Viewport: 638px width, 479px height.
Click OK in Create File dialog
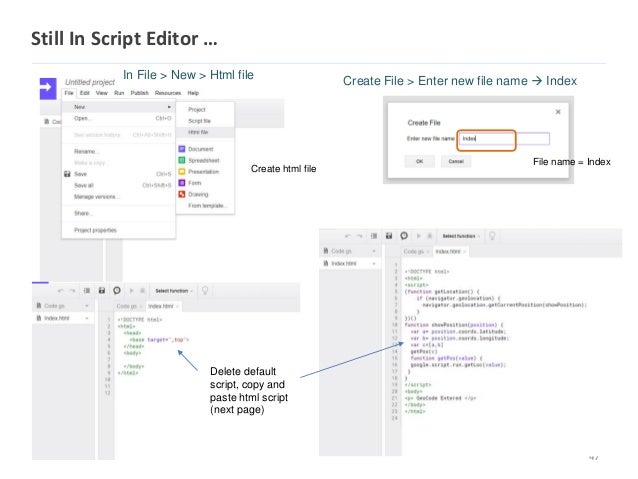420,162
